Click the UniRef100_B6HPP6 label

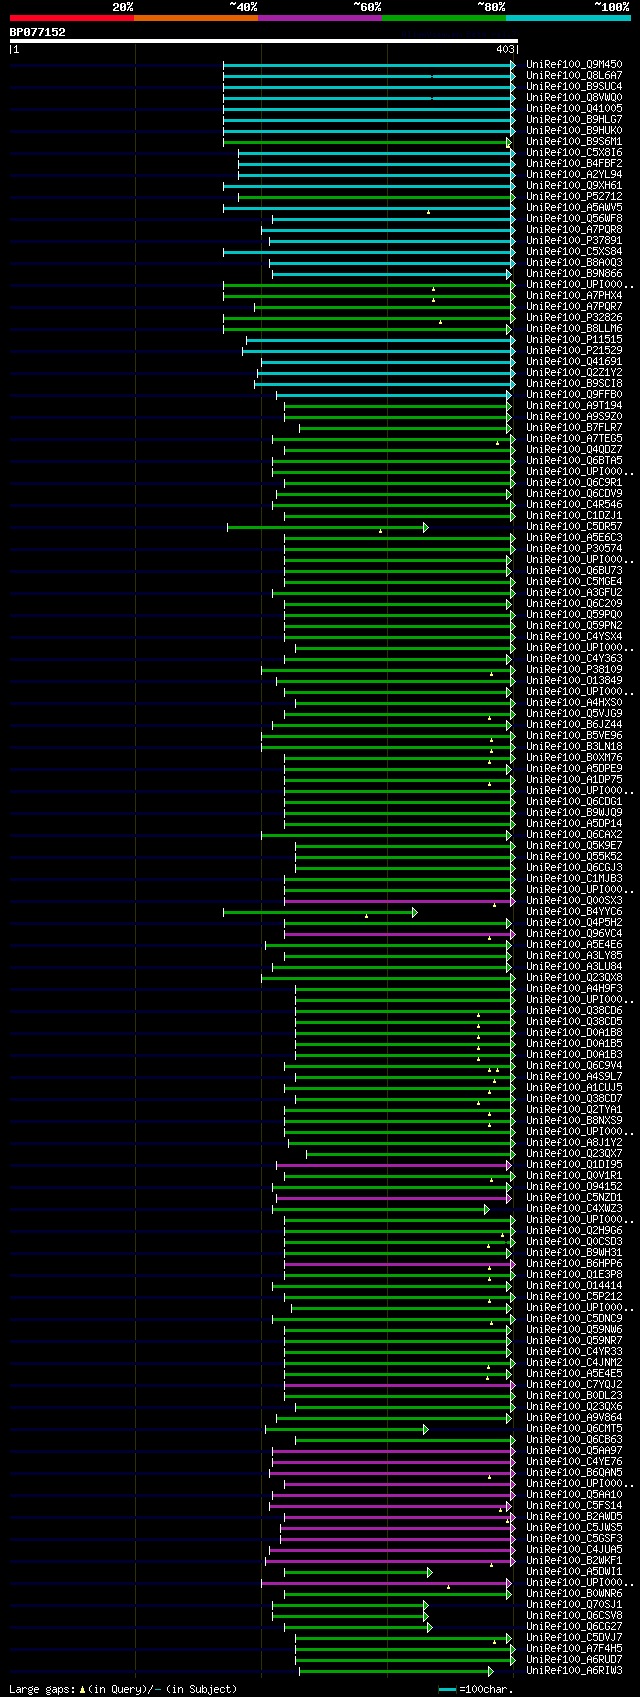coord(574,1263)
